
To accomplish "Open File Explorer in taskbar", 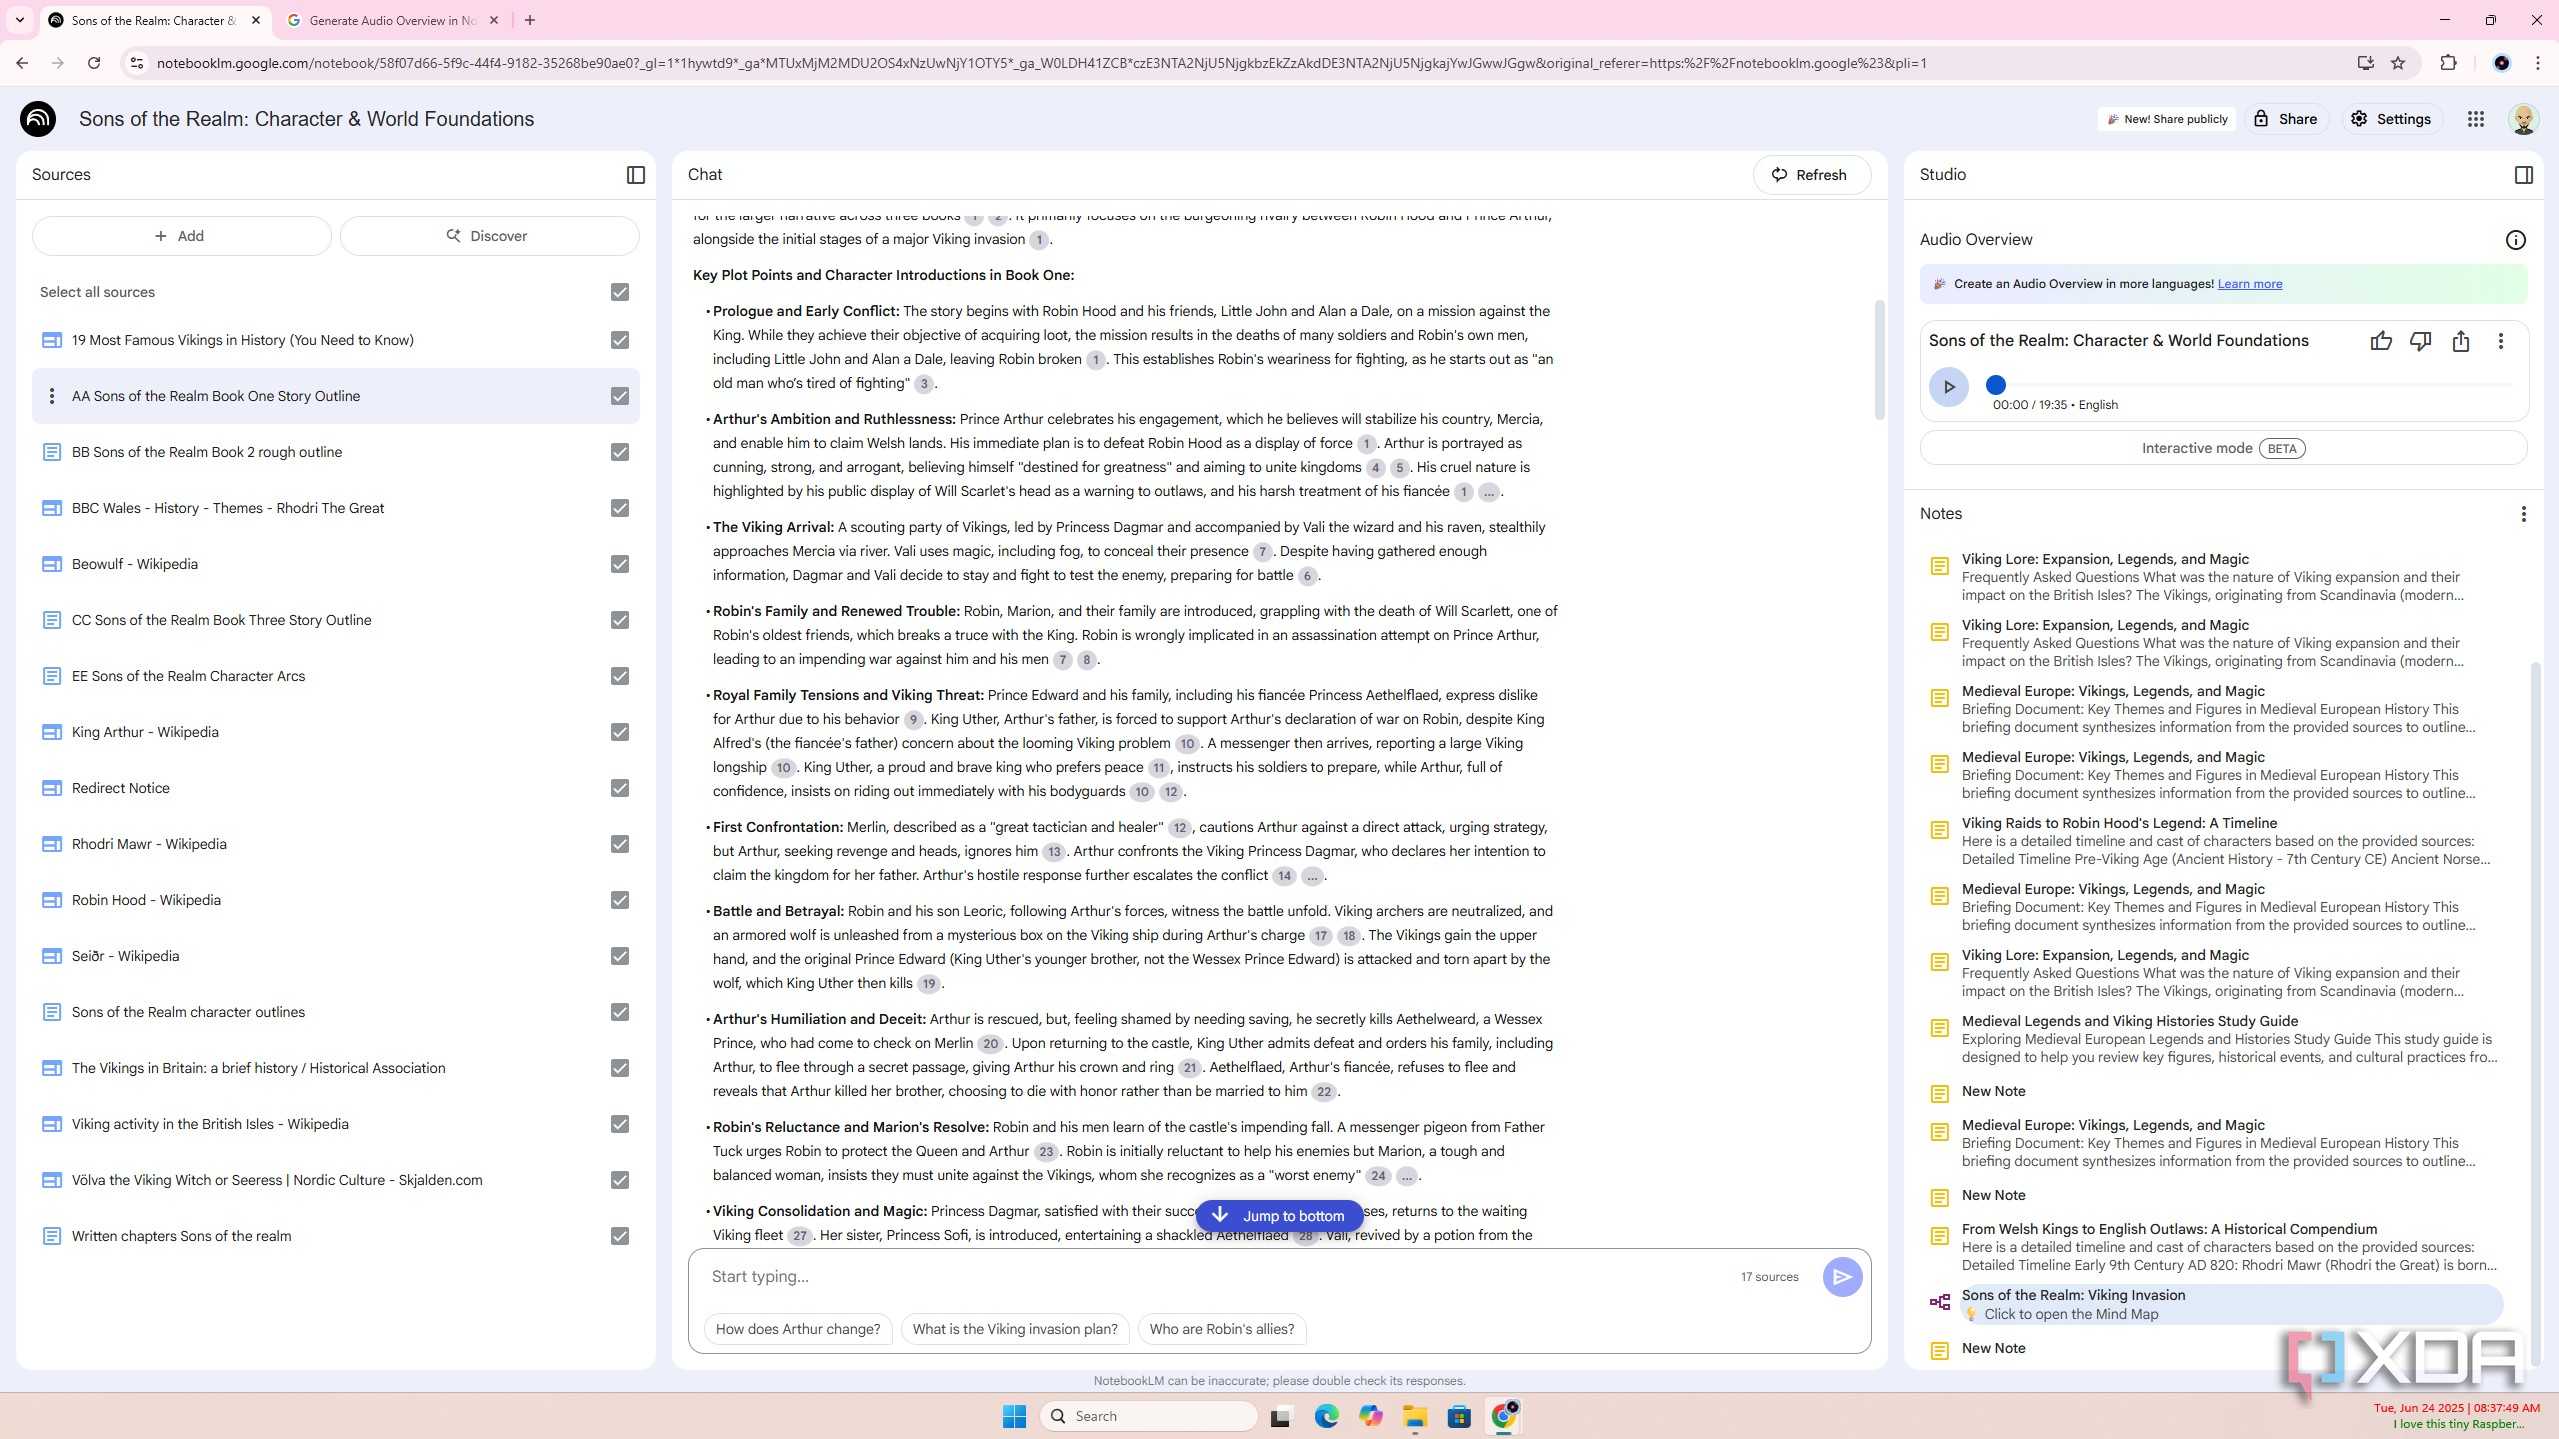I will pos(1414,1416).
